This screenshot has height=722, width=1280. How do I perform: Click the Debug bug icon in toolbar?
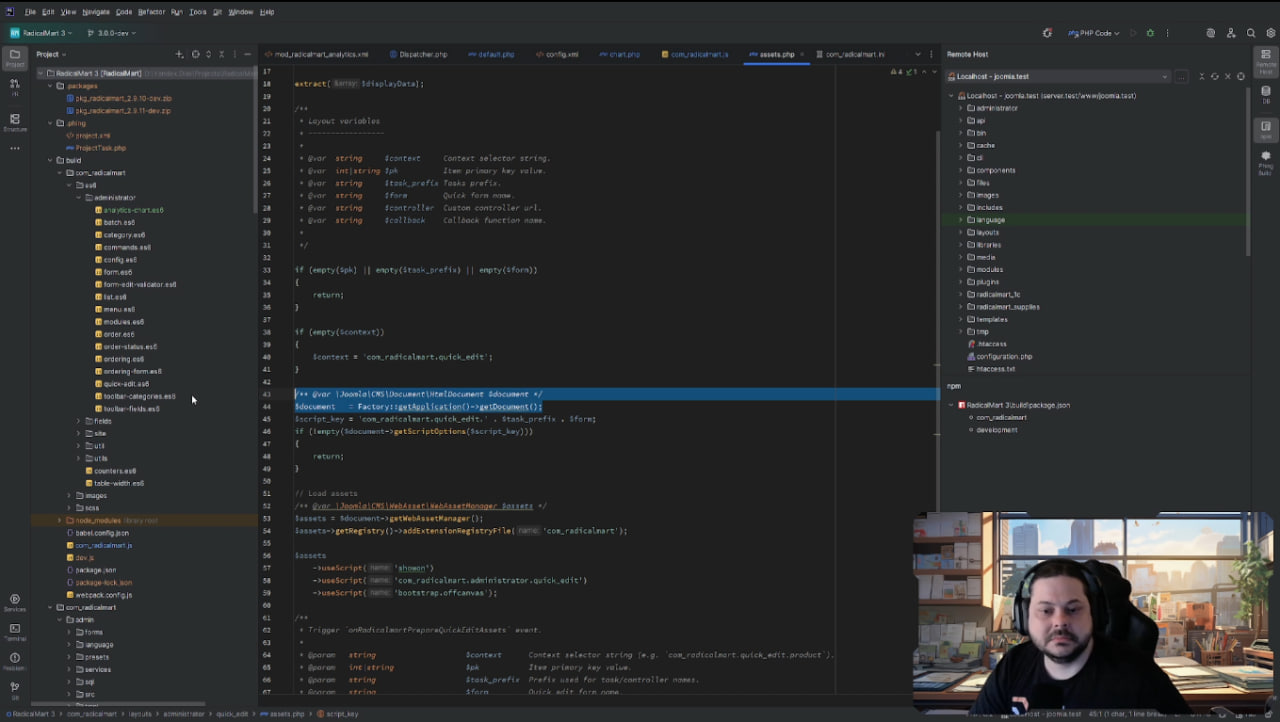click(1150, 33)
